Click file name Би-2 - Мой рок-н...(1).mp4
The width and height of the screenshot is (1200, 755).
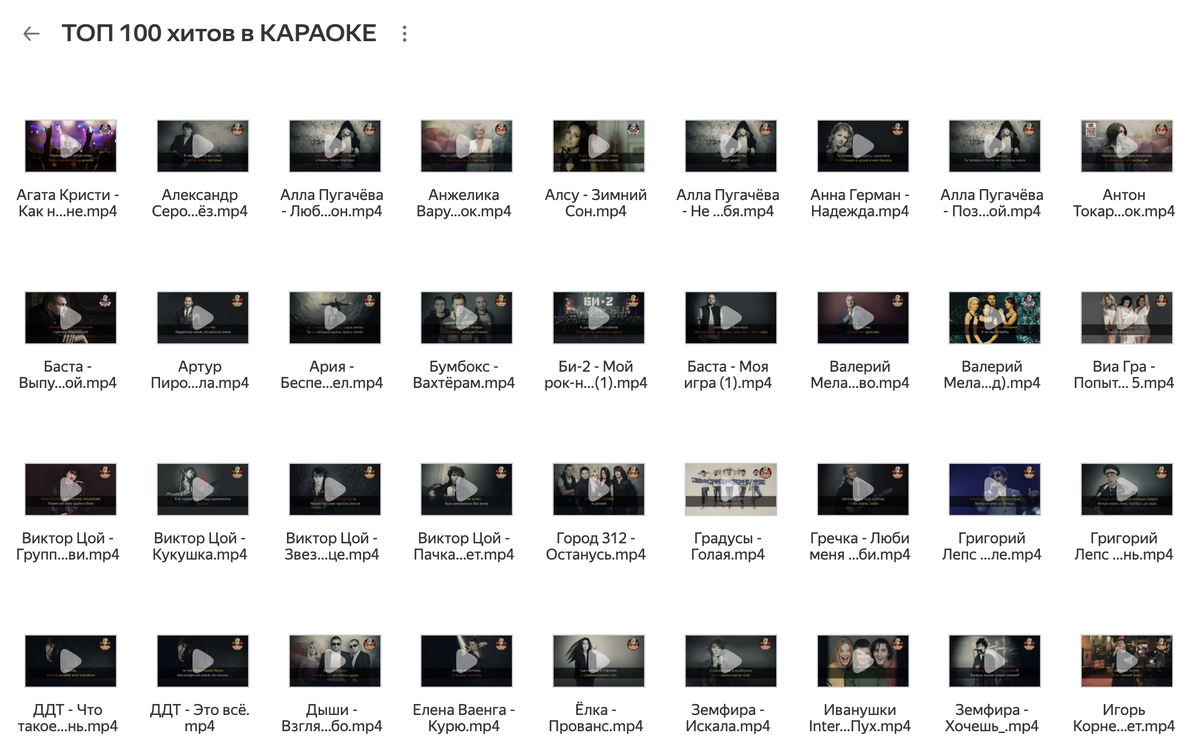tap(596, 375)
